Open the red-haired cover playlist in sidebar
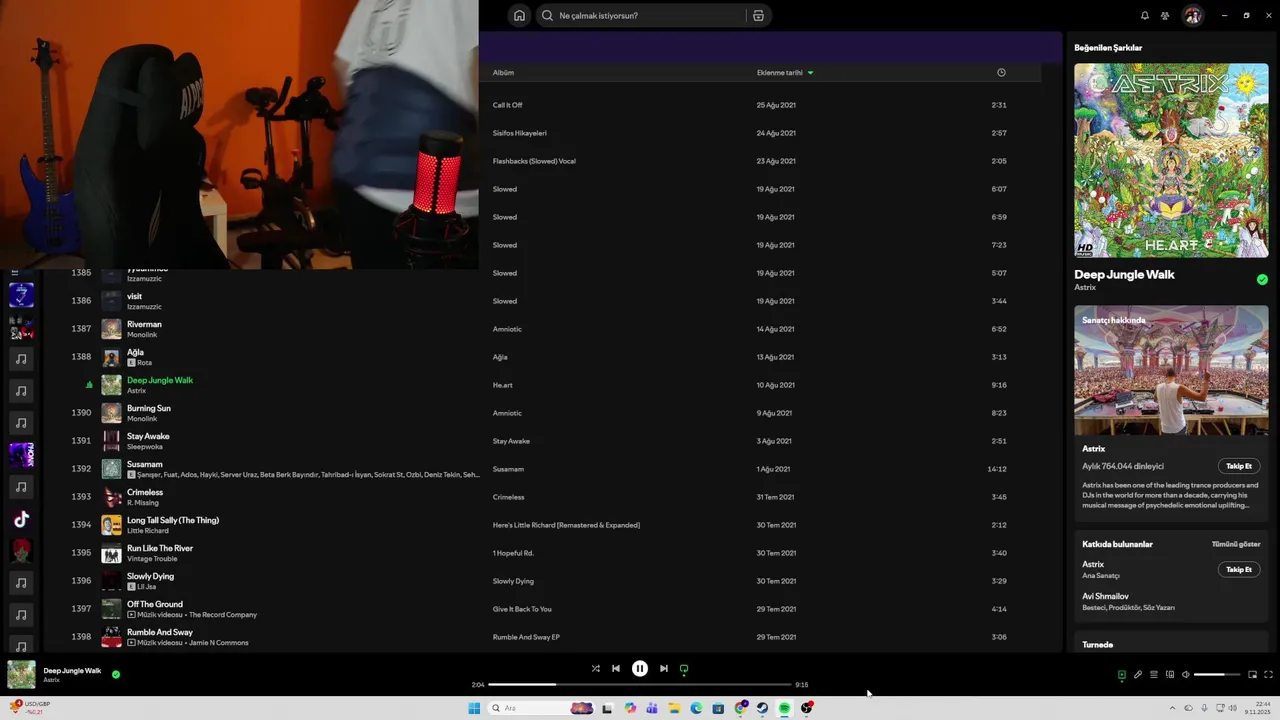This screenshot has width=1280, height=720. click(21, 551)
